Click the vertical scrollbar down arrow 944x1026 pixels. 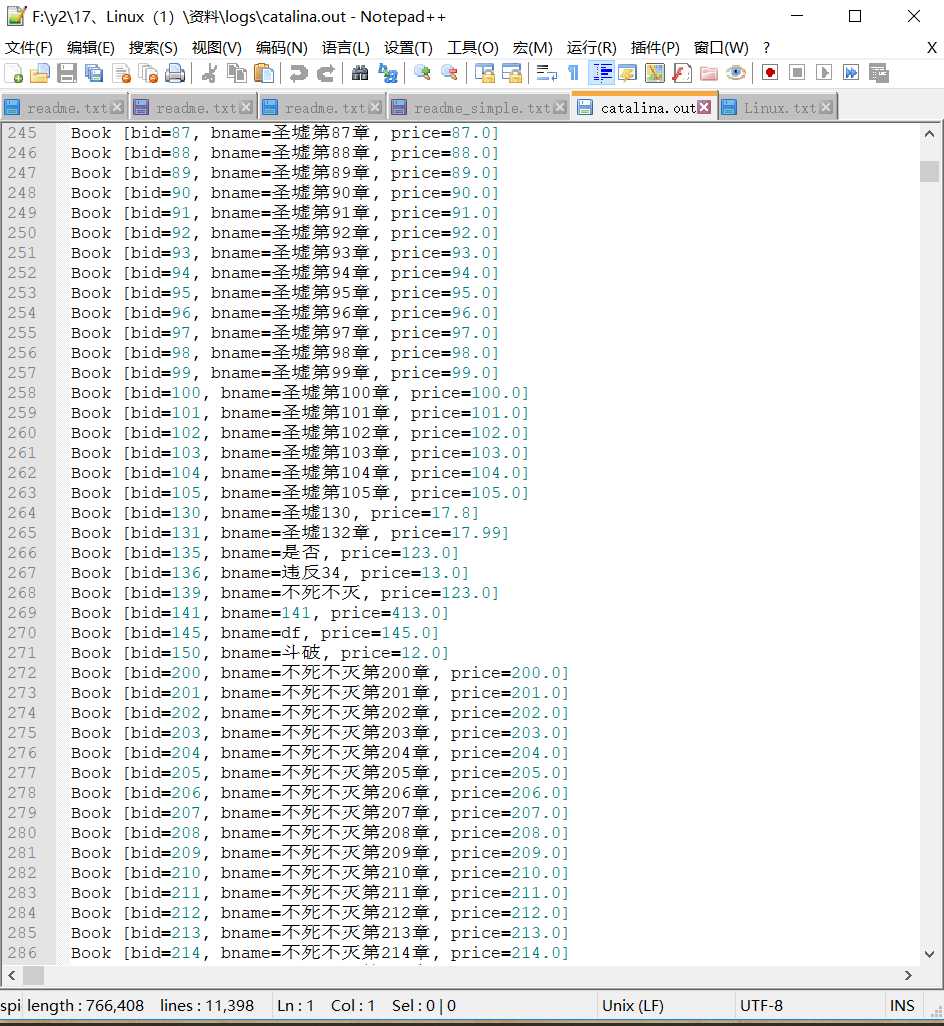click(930, 954)
